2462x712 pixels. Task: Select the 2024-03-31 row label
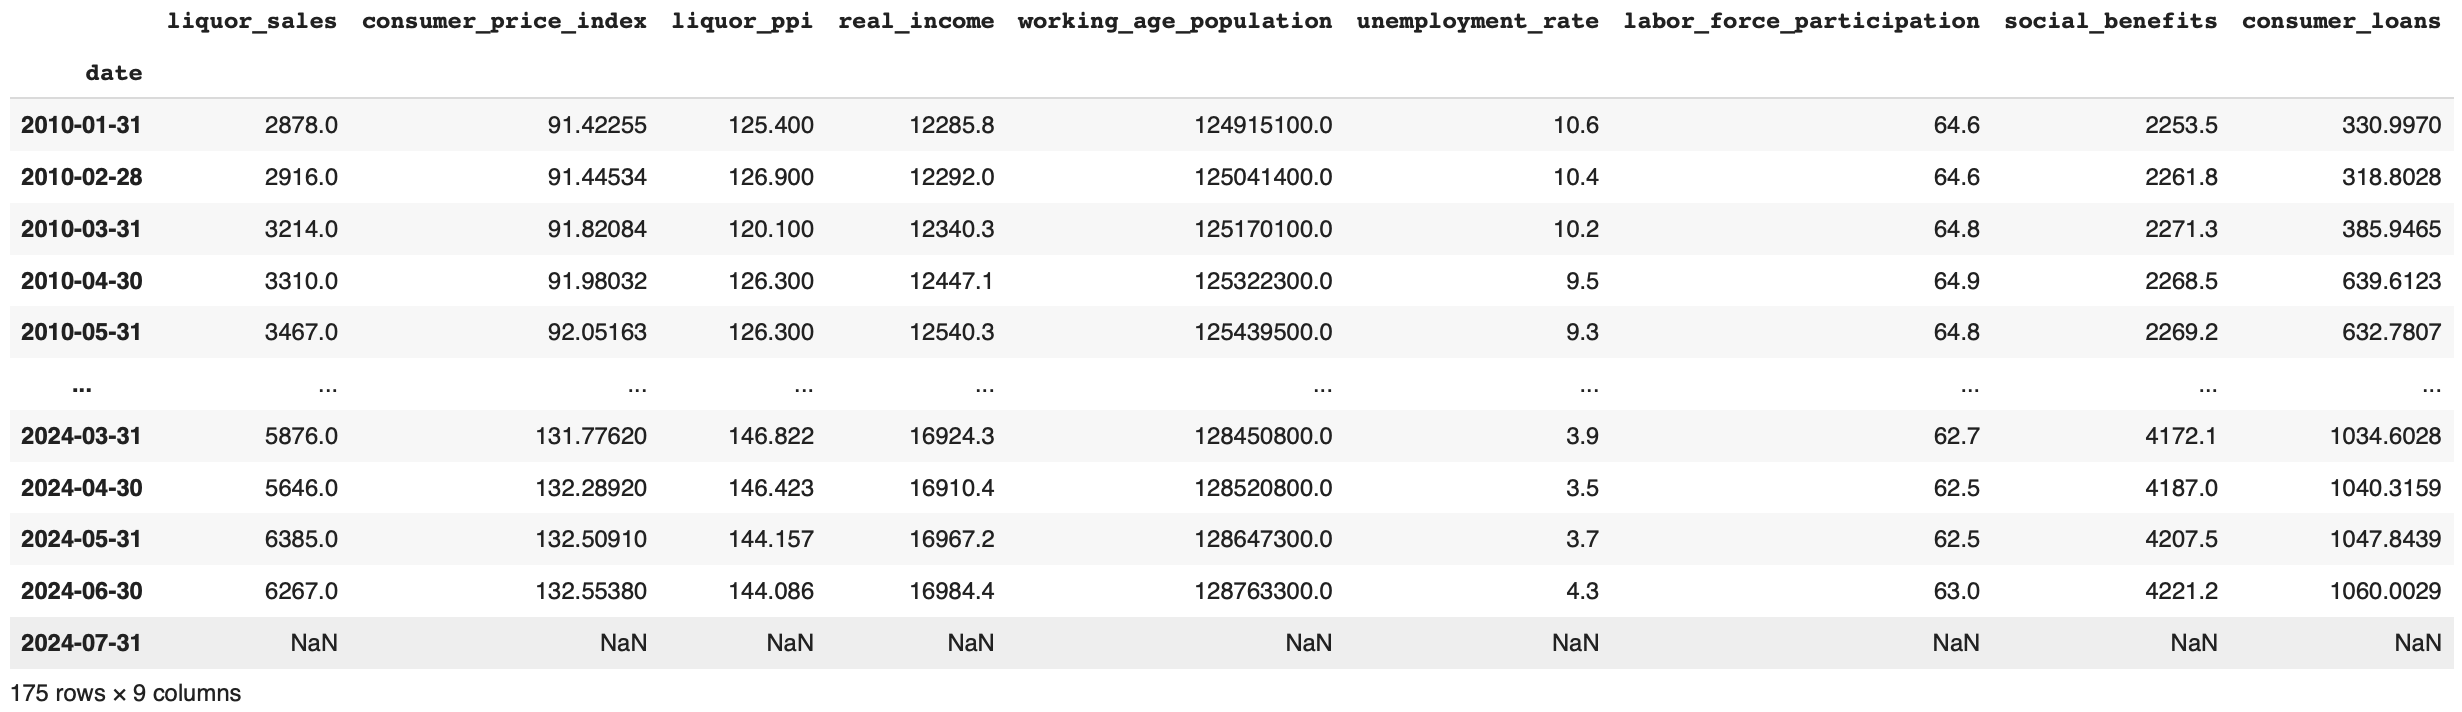[81, 436]
